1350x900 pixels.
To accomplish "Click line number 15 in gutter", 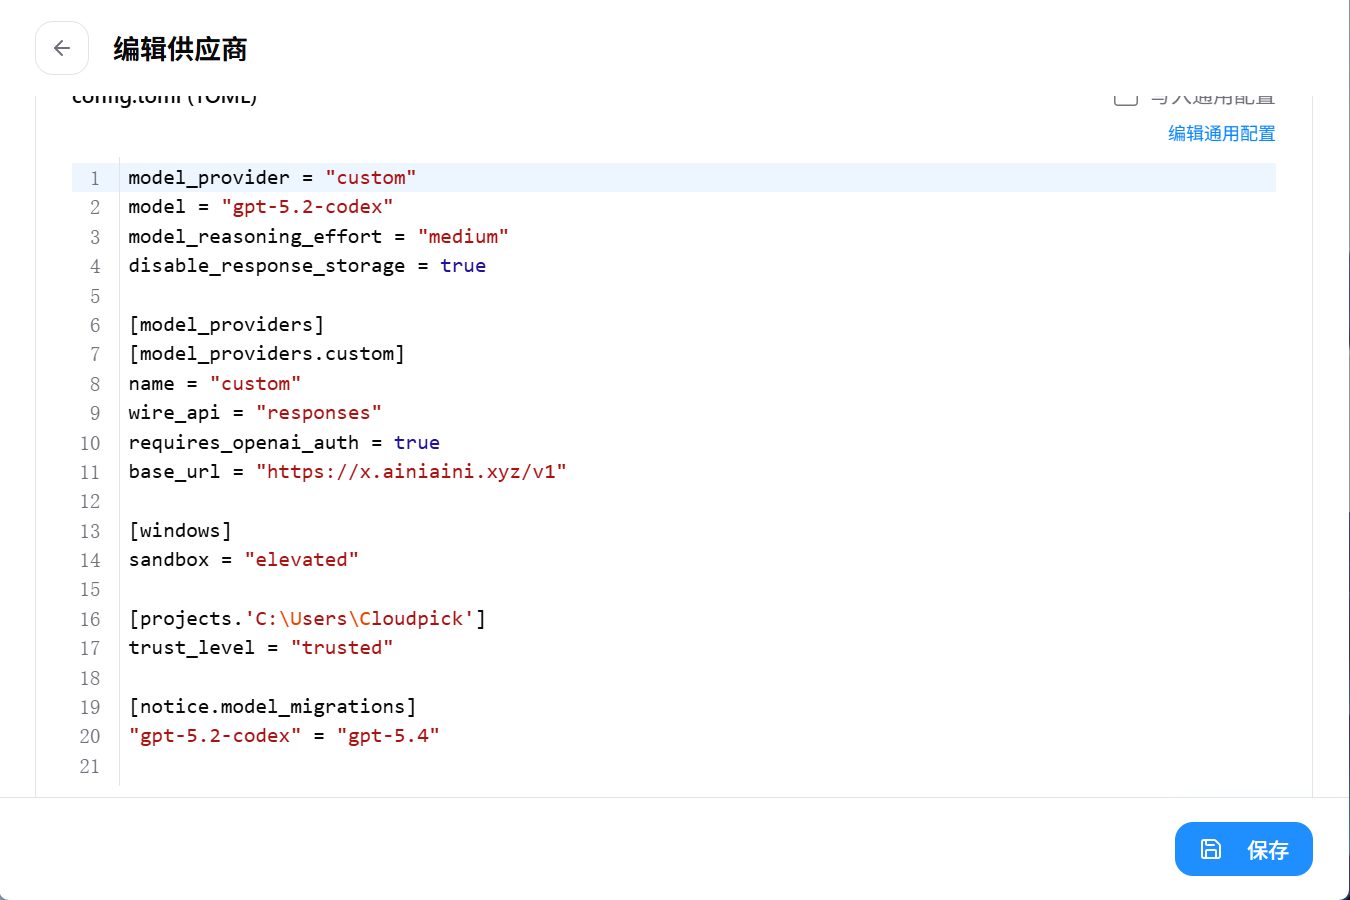I will [x=90, y=590].
